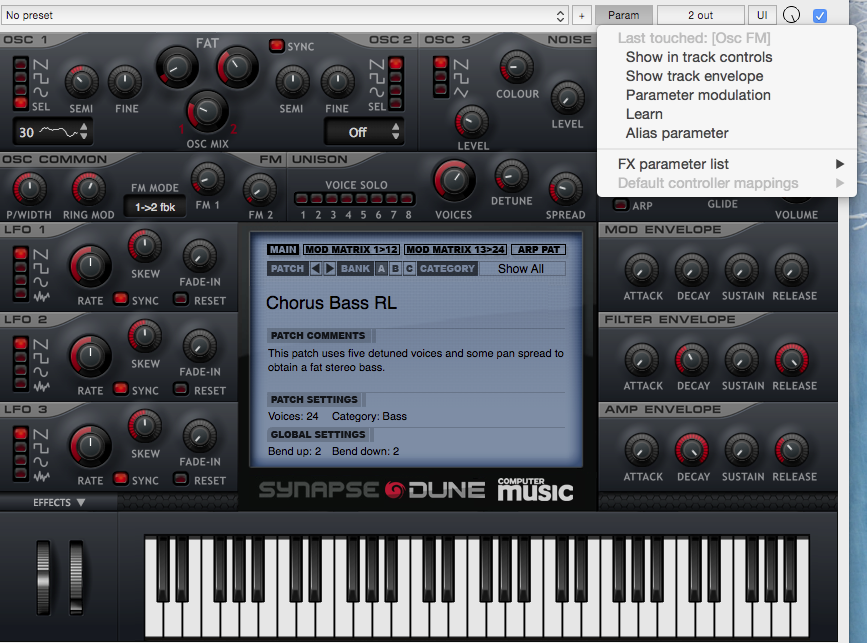The width and height of the screenshot is (867, 643).
Task: Click the Filter Envelope DECAY knob
Action: 692,360
